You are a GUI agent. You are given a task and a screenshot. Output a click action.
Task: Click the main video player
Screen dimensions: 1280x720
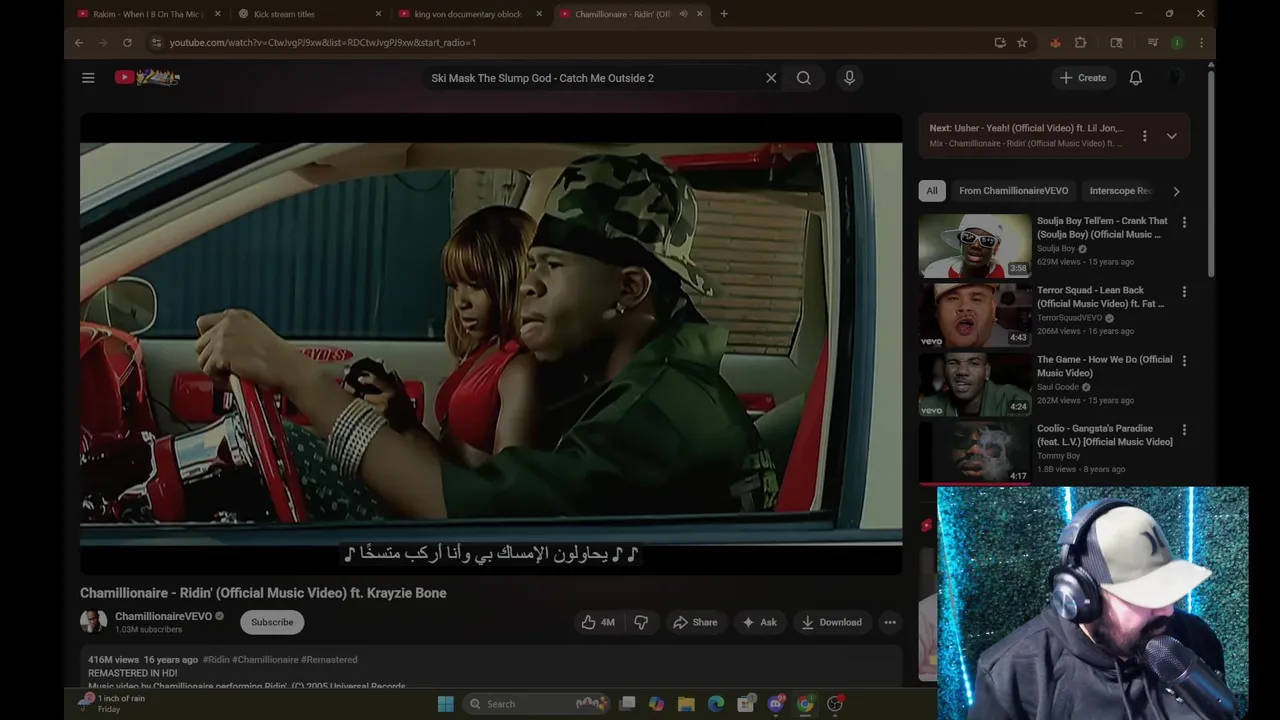[491, 343]
